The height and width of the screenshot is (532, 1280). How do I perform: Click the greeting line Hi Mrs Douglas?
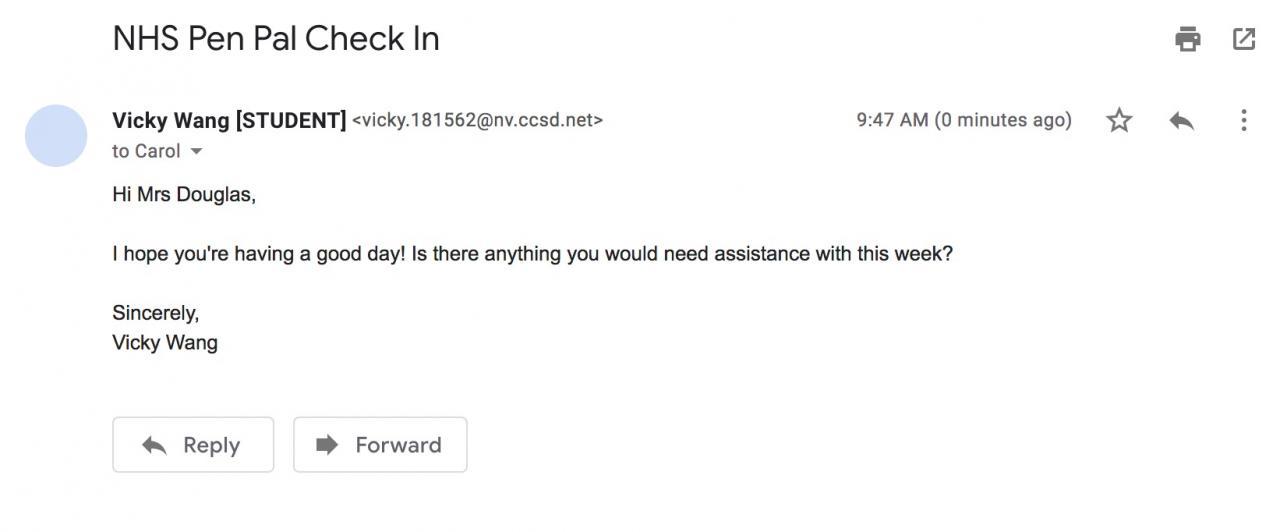pyautogui.click(x=184, y=195)
